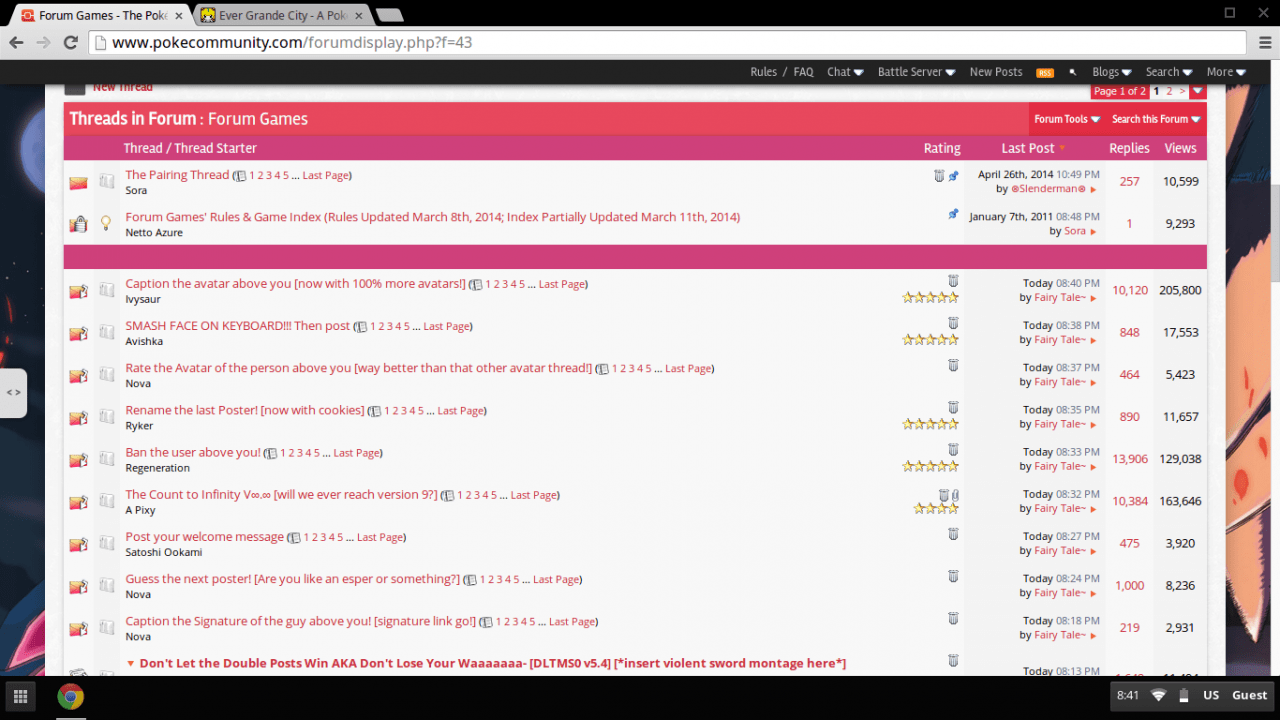Go to page 2 of threads

pos(1169,91)
